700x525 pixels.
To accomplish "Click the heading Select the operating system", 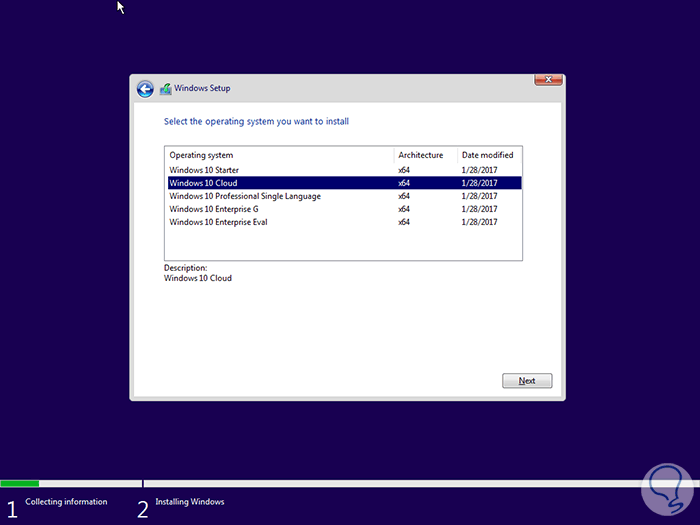I will pos(256,121).
